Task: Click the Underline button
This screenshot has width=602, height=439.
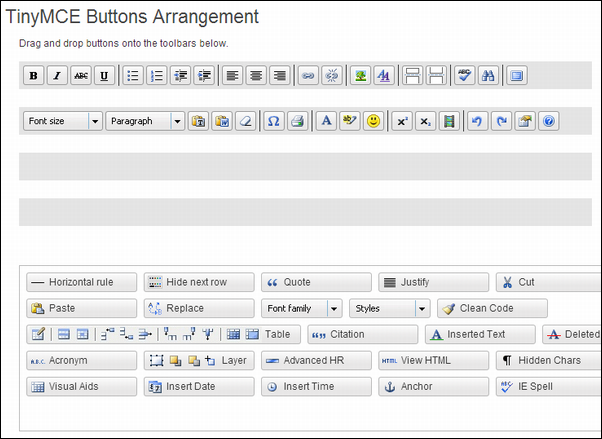Action: pyautogui.click(x=104, y=75)
